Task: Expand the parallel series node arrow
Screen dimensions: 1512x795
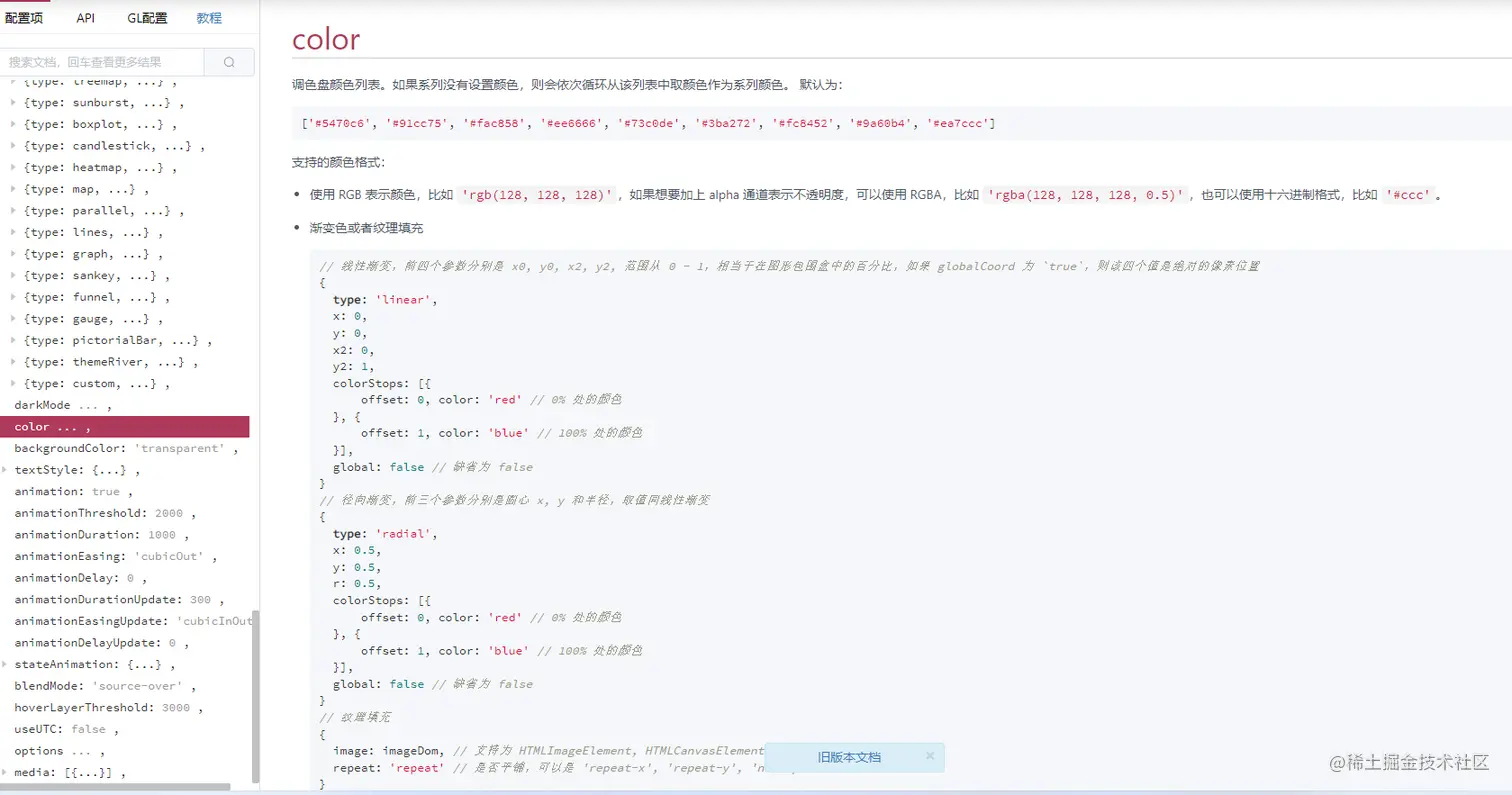Action: click(x=13, y=211)
